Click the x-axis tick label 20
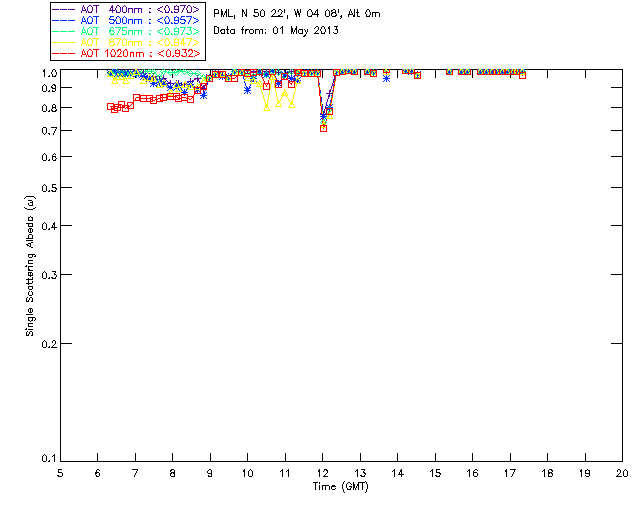The height and width of the screenshot is (512, 640). 622,473
